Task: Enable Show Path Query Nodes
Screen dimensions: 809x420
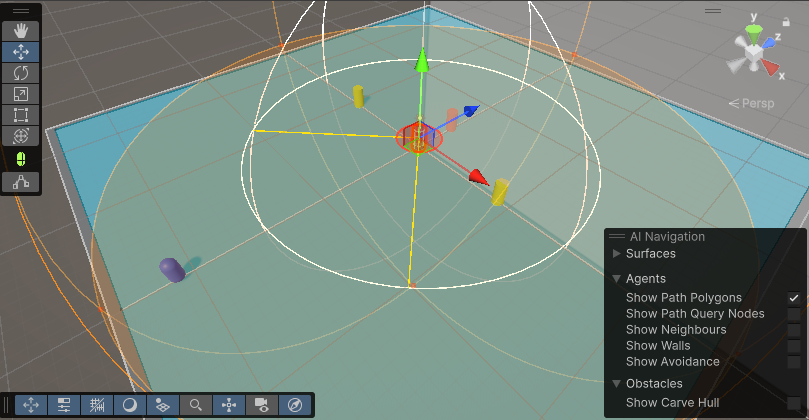Action: (794, 314)
